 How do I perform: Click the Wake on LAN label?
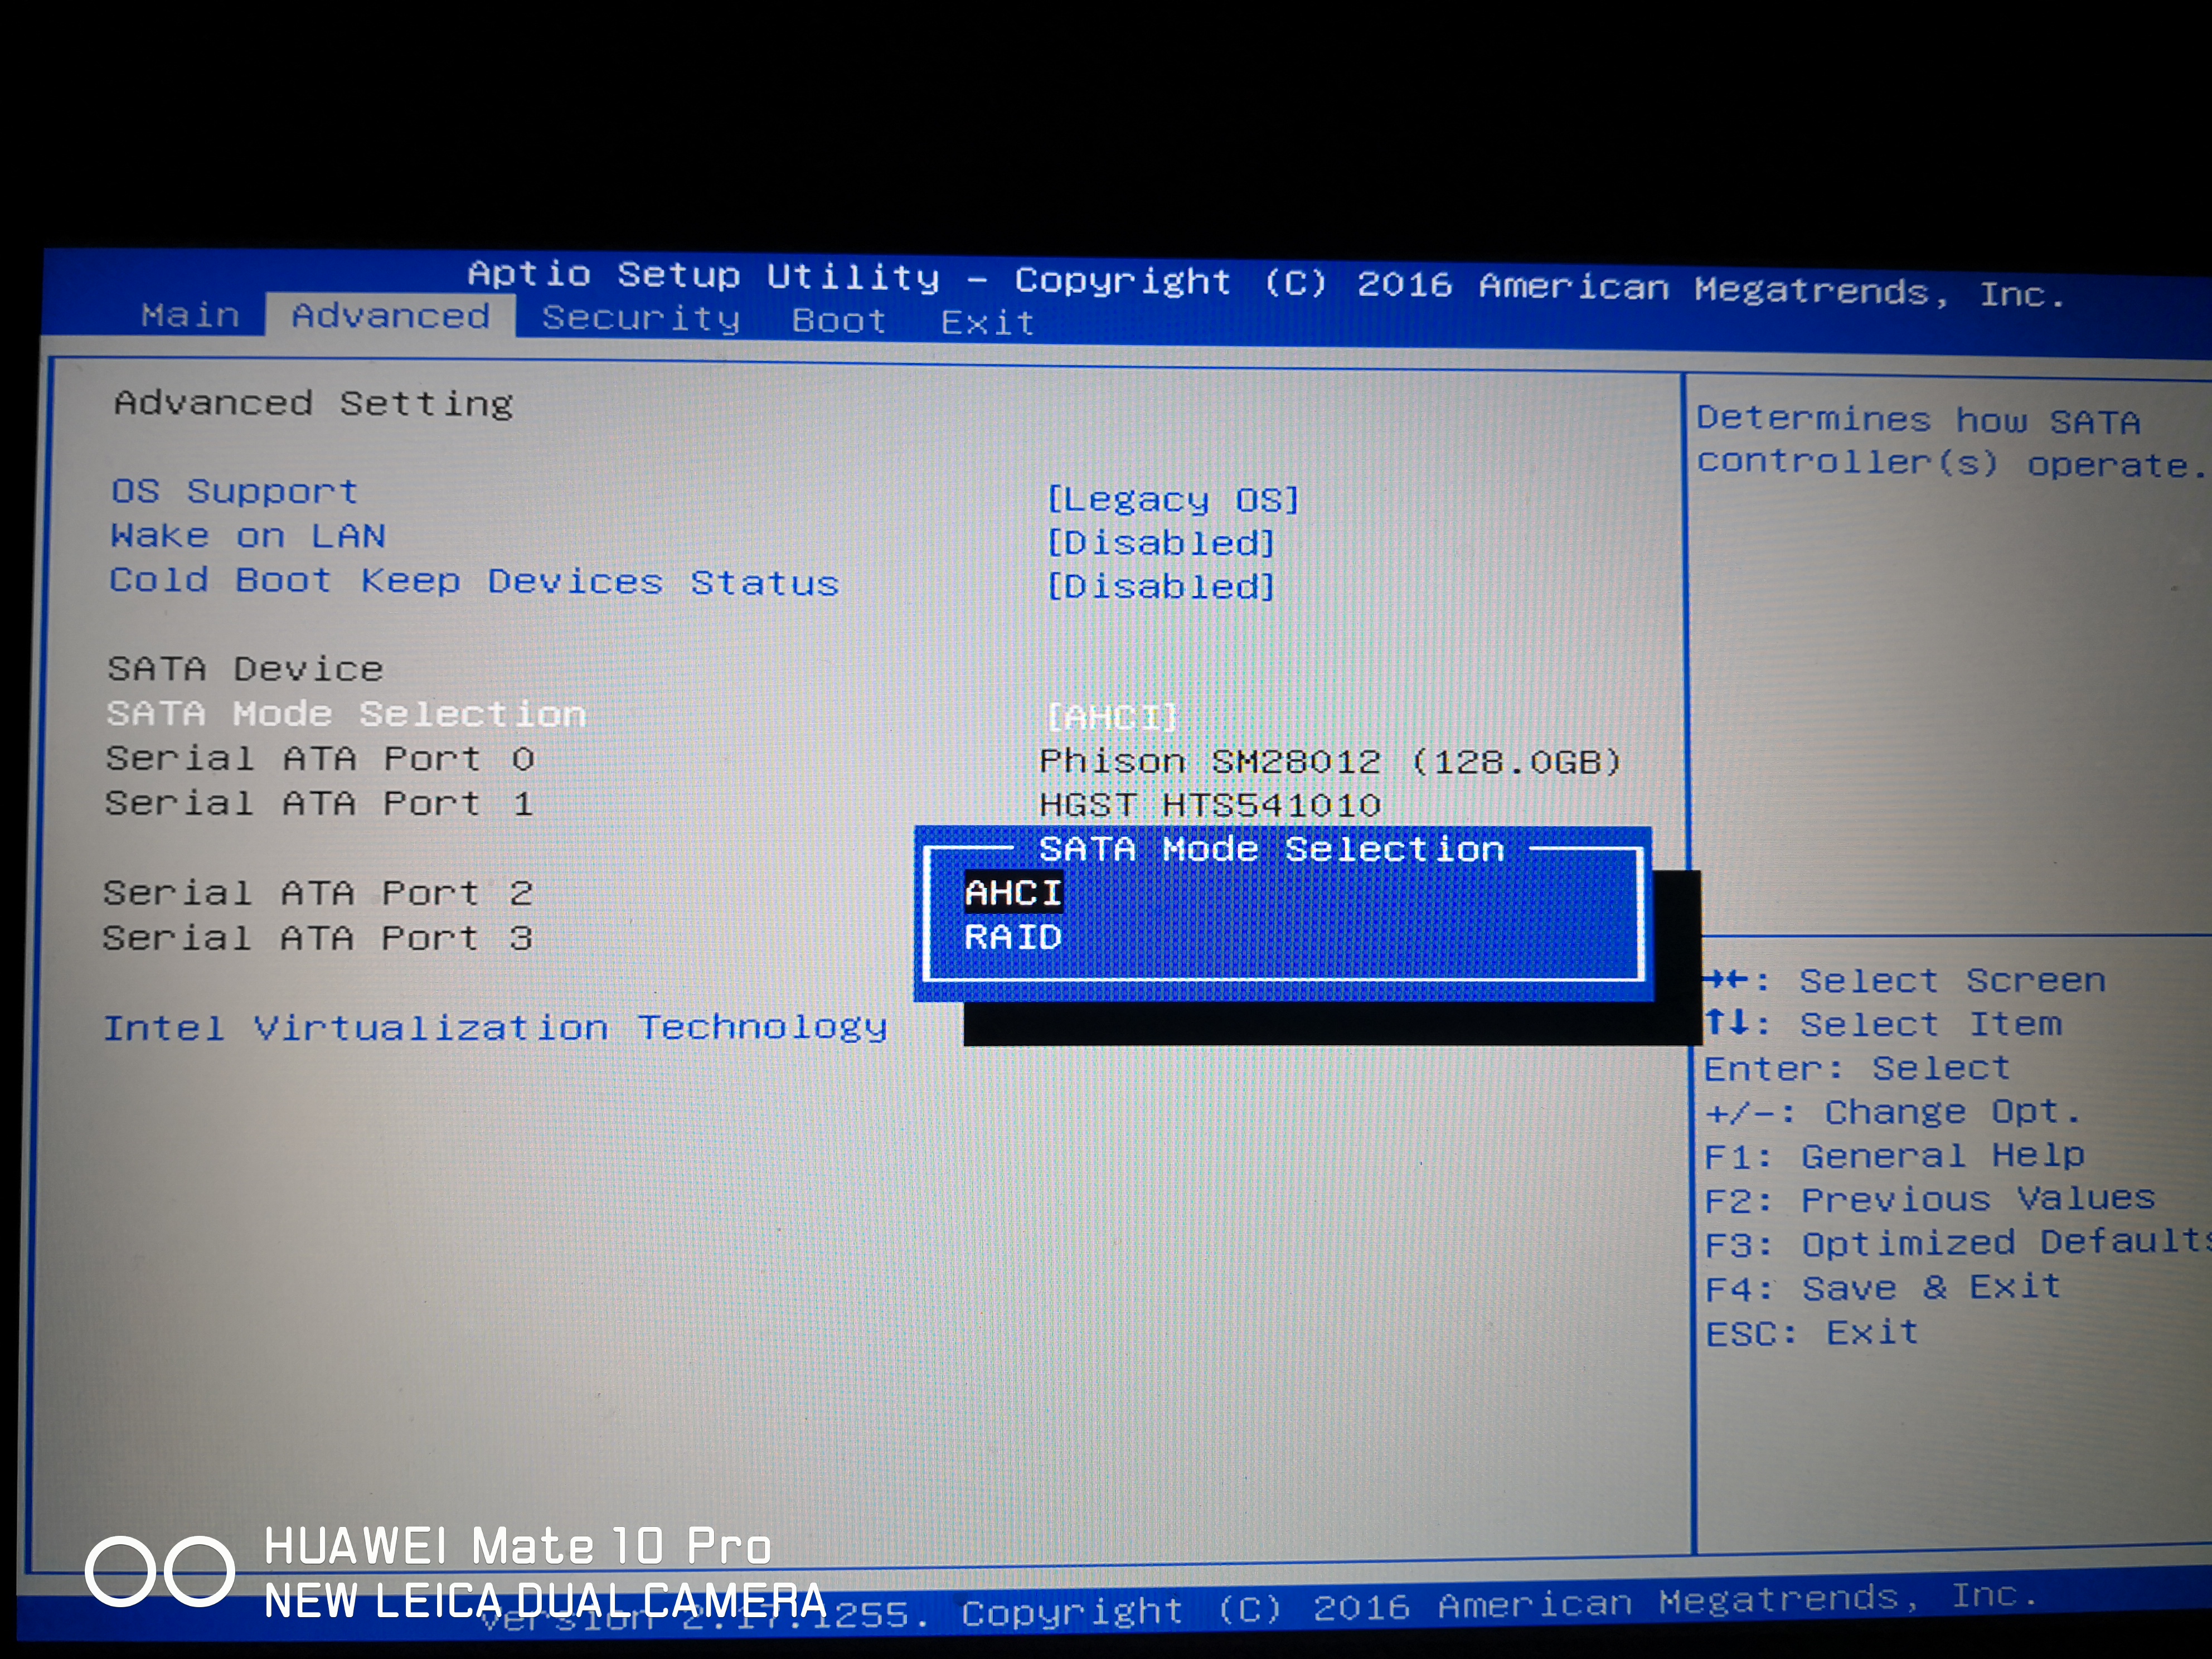[247, 536]
